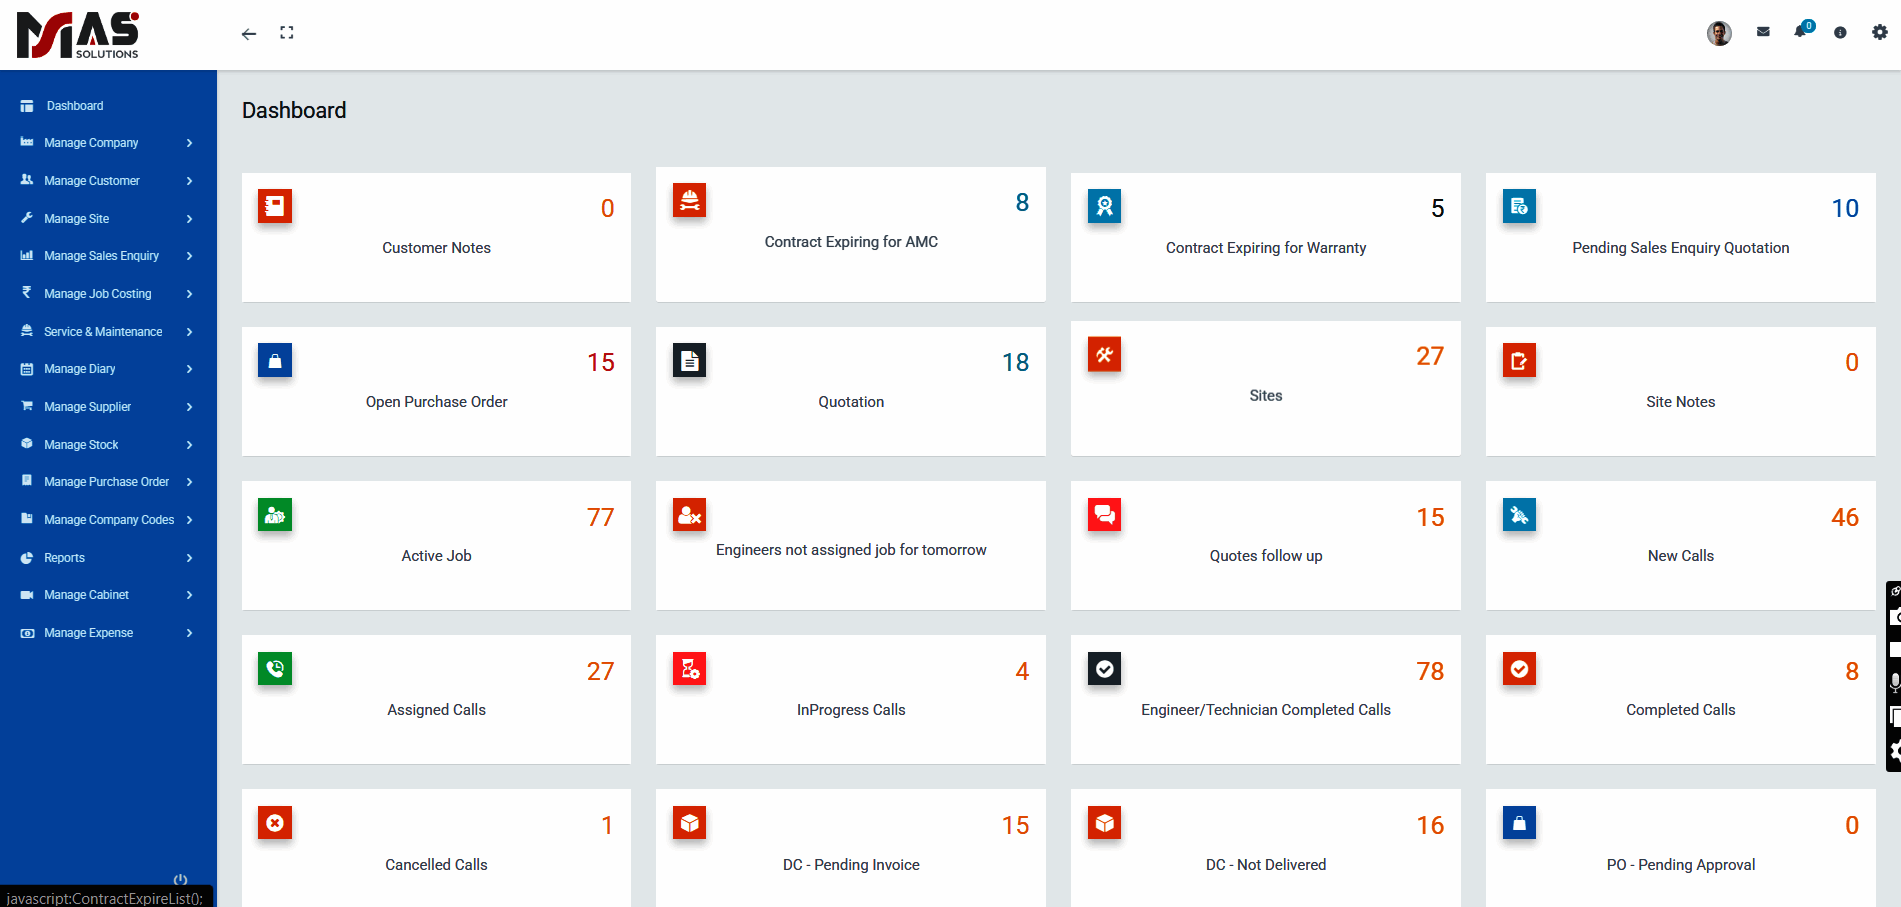Click the count 78 on Engineer/Technician card
The width and height of the screenshot is (1901, 907).
click(x=1430, y=671)
